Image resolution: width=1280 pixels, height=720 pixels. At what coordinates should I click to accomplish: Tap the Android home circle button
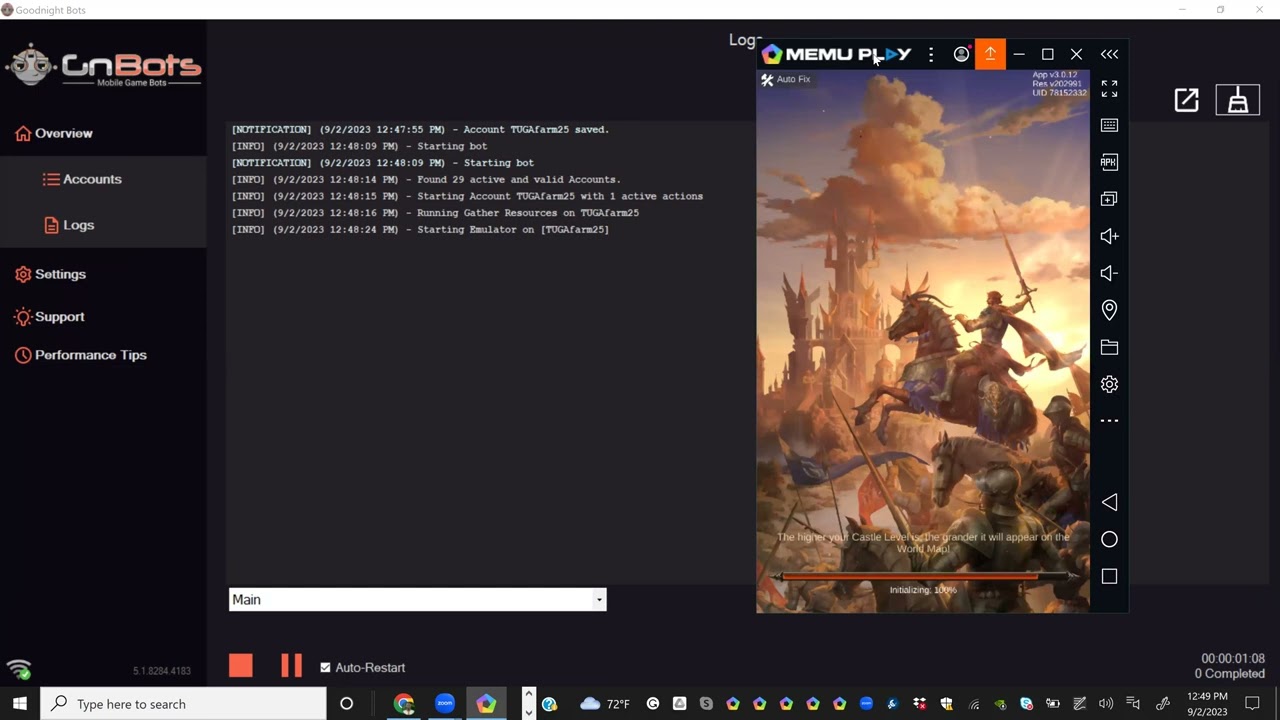pyautogui.click(x=1109, y=539)
